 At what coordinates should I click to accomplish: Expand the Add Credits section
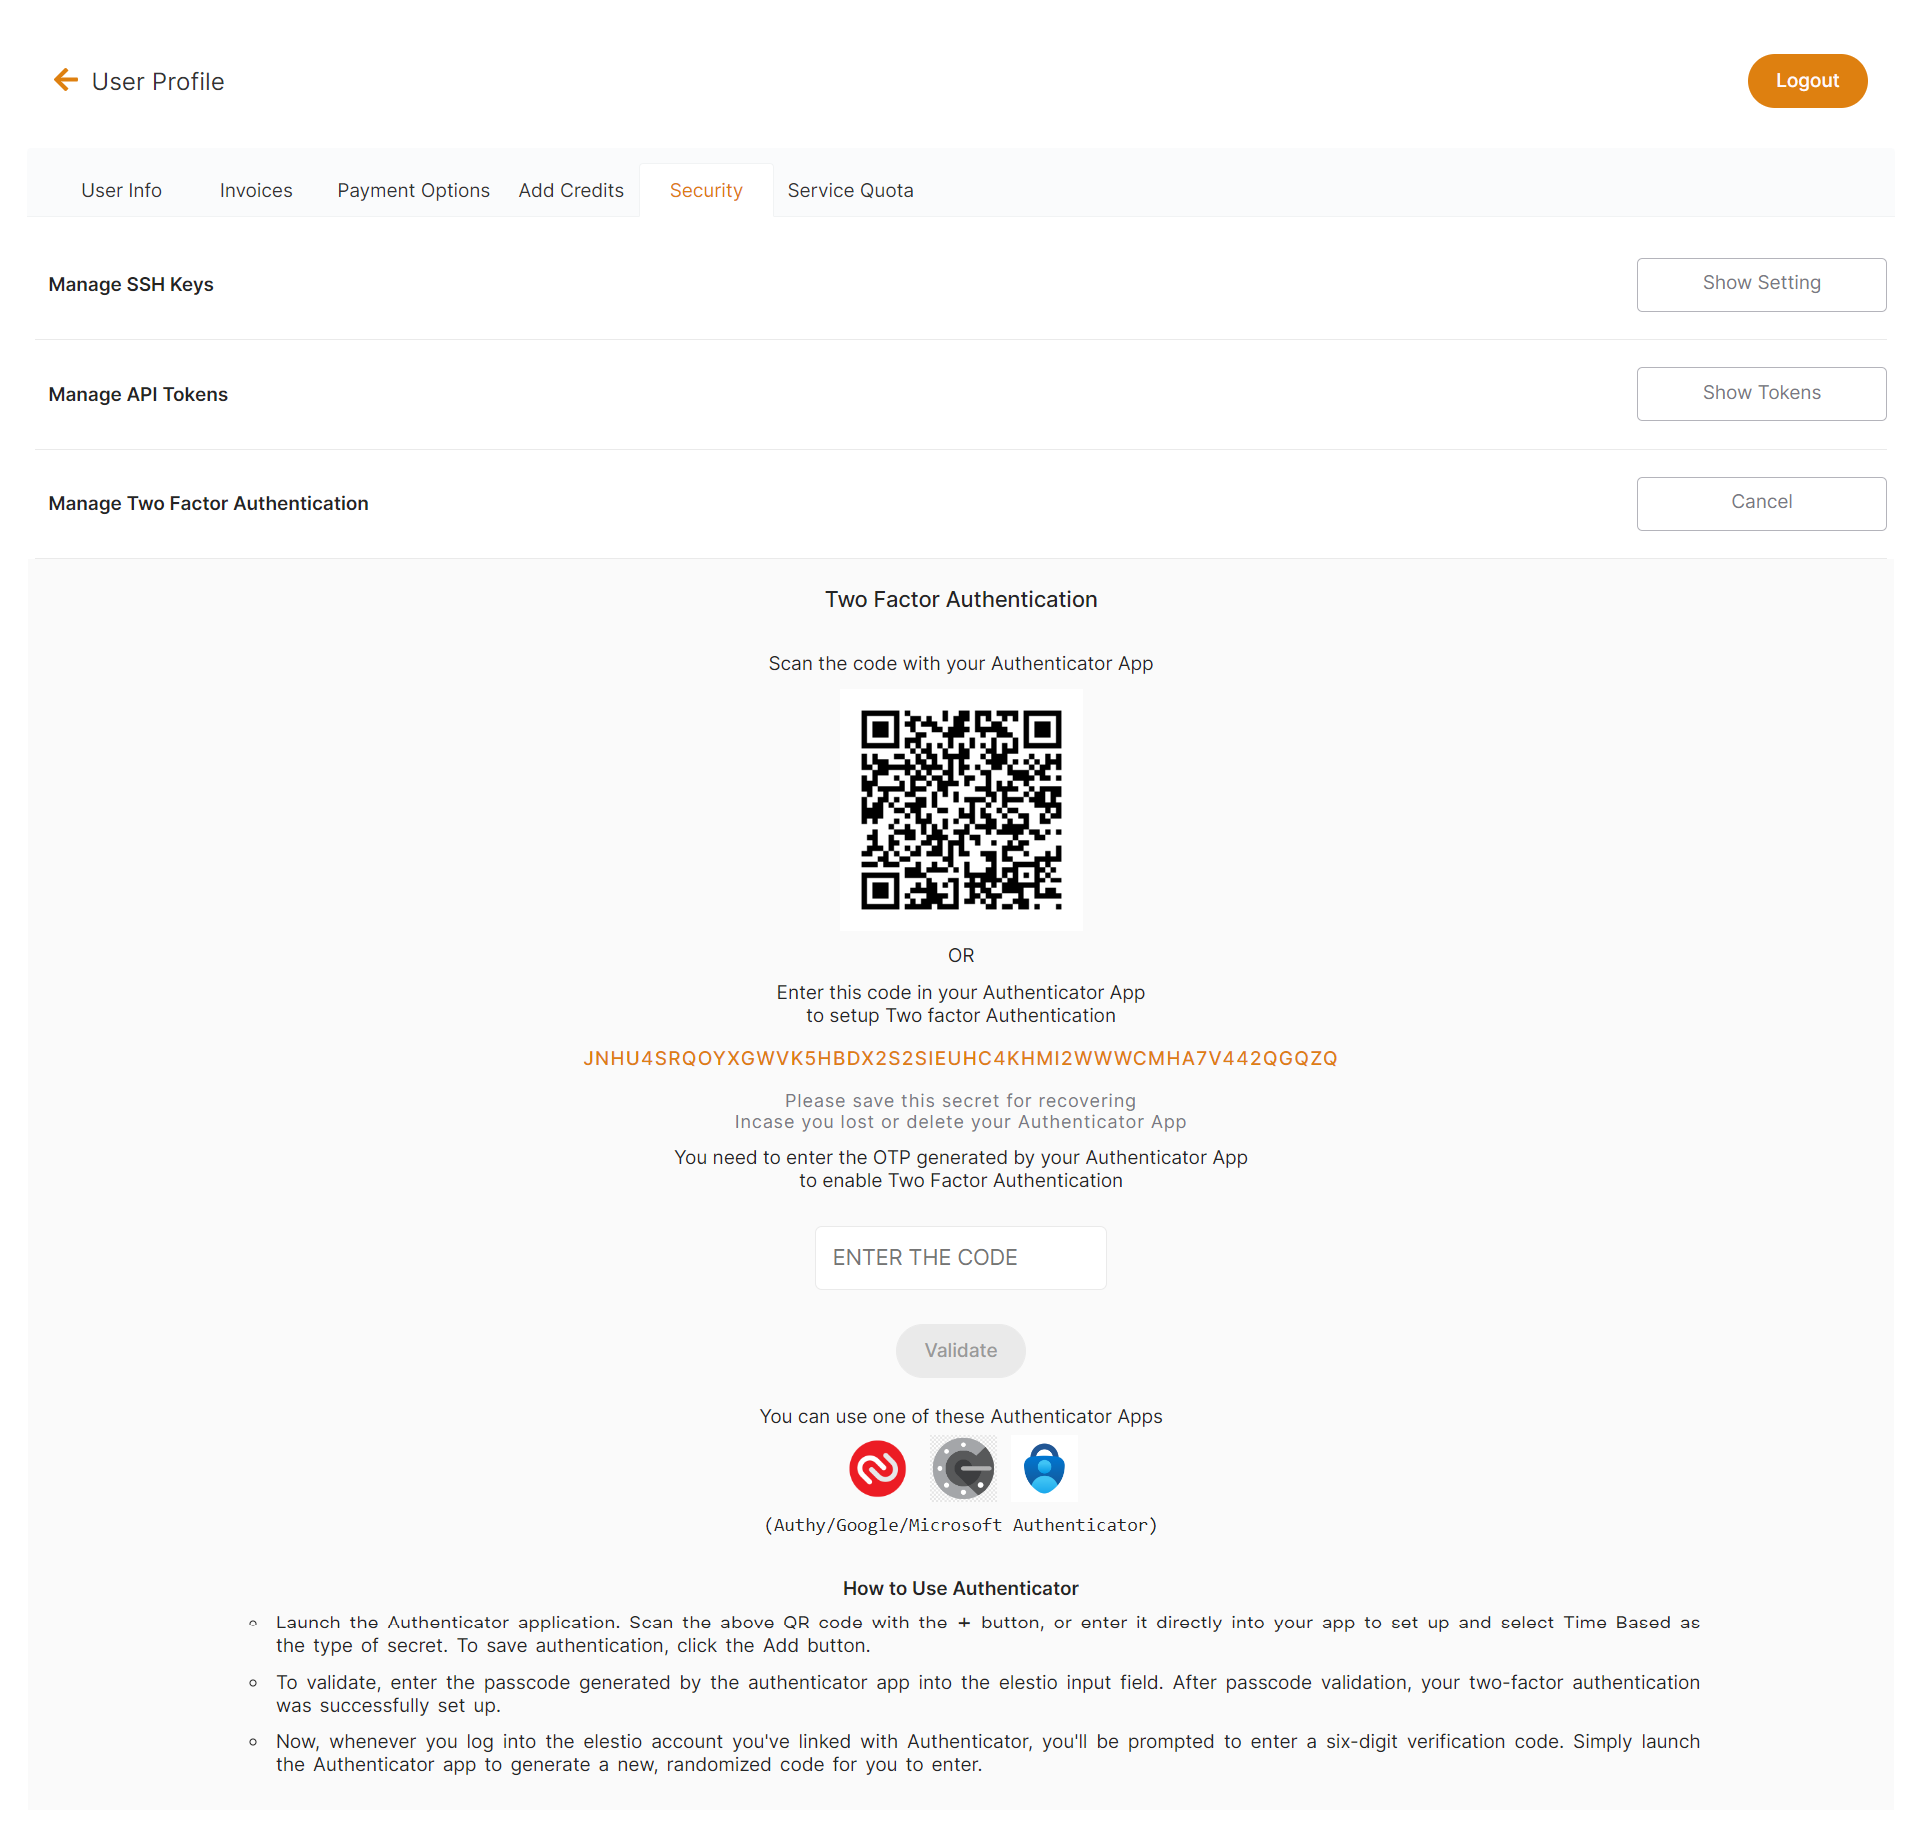click(570, 191)
